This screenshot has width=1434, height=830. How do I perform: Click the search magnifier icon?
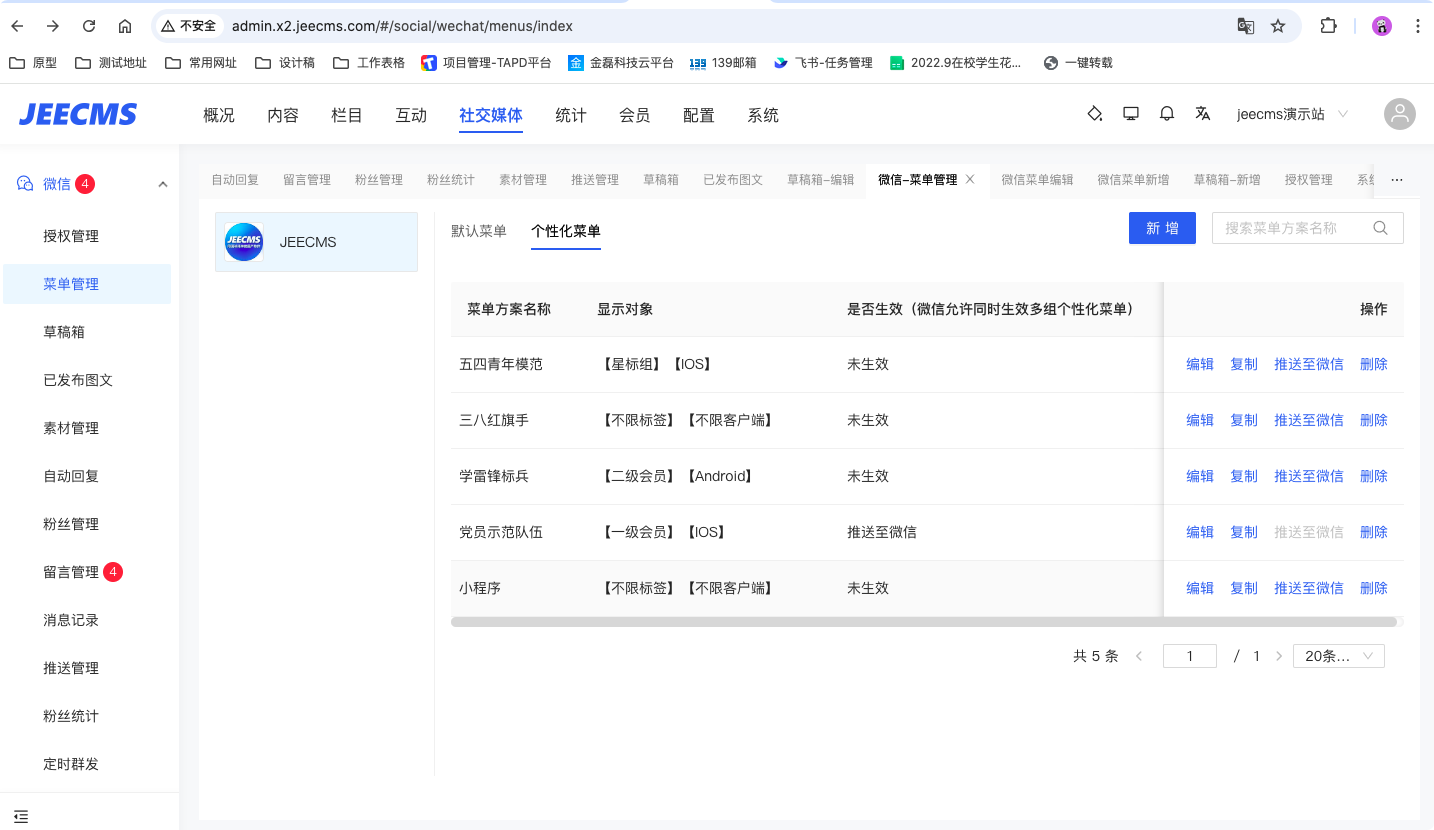tap(1381, 228)
